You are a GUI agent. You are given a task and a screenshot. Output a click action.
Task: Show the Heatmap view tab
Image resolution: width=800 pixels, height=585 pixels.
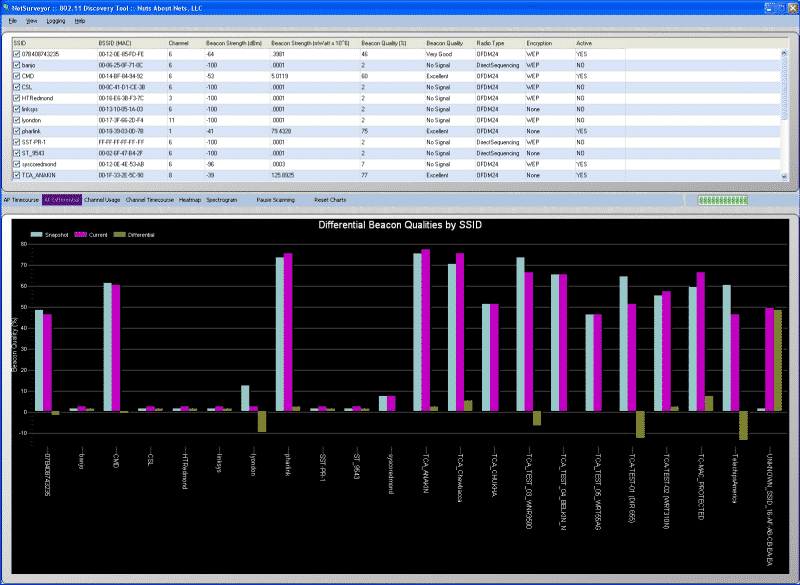191,200
